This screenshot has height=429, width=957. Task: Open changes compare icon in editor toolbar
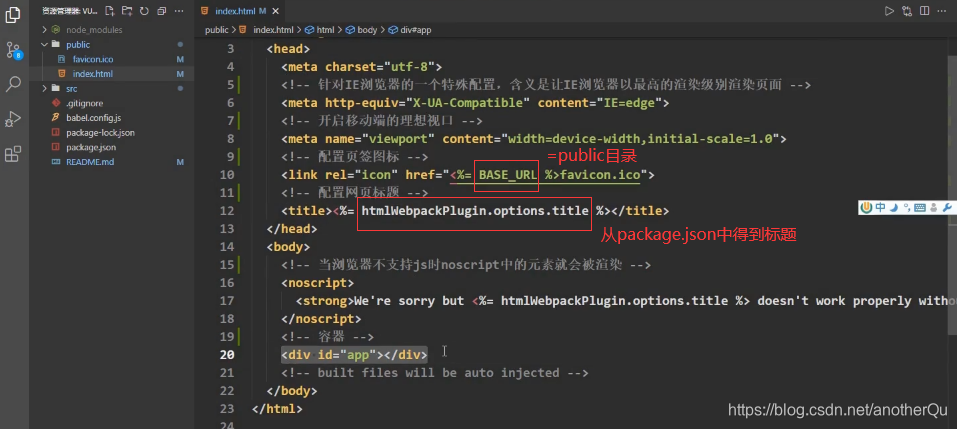pyautogui.click(x=907, y=11)
